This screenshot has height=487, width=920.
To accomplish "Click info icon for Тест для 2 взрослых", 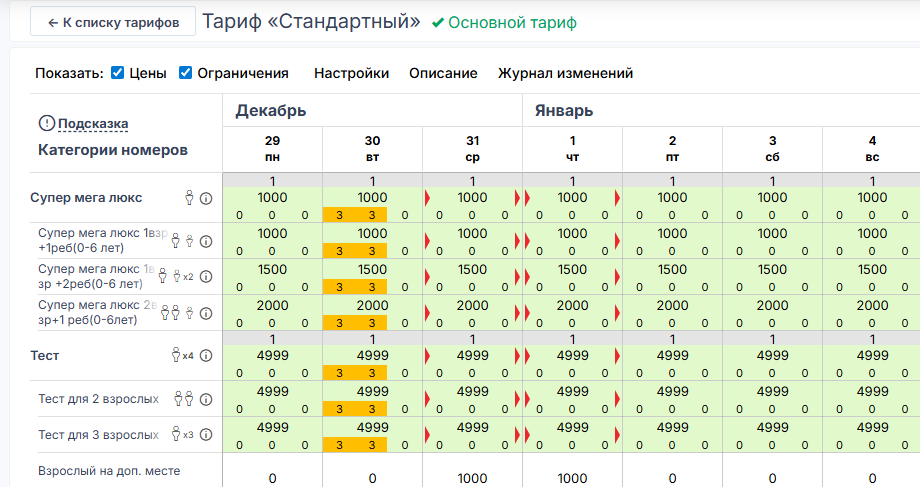I will tap(206, 399).
